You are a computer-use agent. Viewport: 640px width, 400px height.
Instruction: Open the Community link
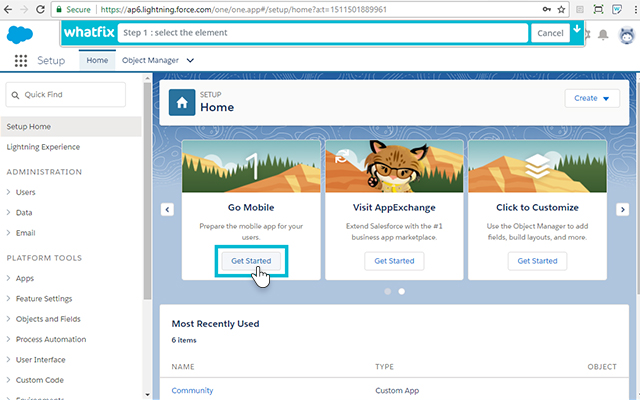[x=192, y=391]
